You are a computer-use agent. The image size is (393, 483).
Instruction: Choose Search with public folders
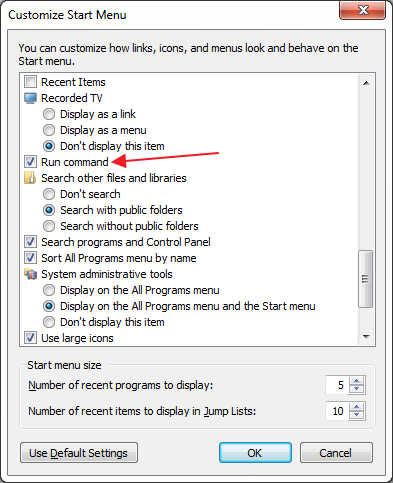(x=49, y=210)
